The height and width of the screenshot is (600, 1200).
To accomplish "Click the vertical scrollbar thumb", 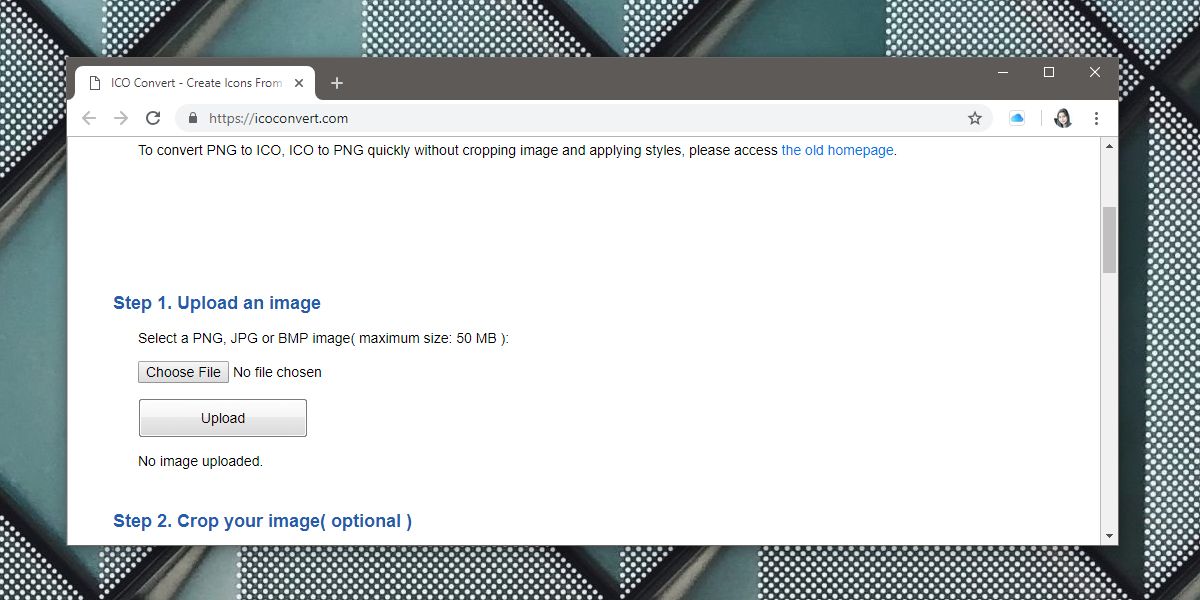I will (x=1109, y=240).
